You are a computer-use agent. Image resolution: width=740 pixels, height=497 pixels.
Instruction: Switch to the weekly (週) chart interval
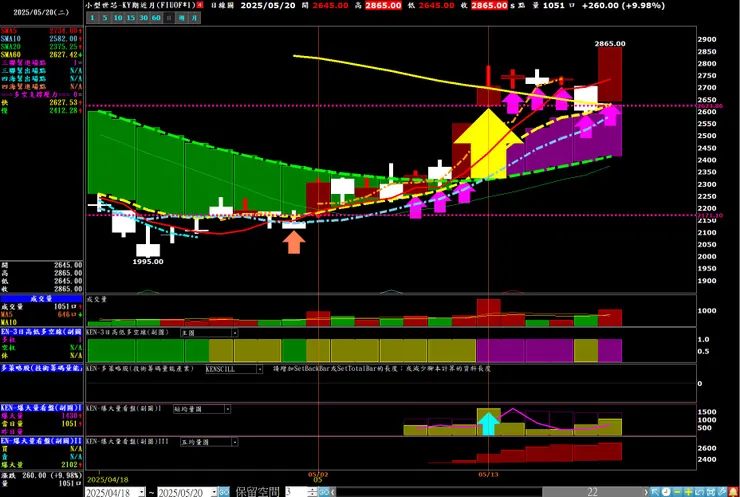[x=182, y=18]
